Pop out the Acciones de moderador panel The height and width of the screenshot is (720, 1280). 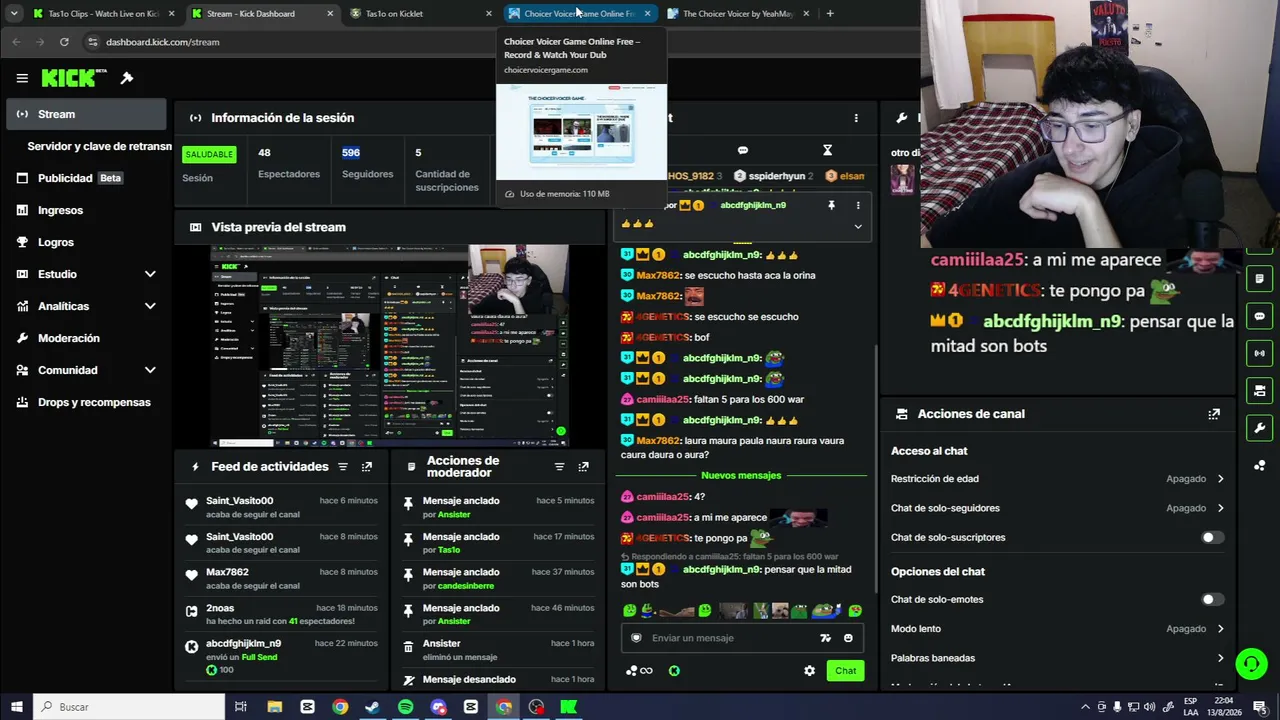tap(583, 467)
